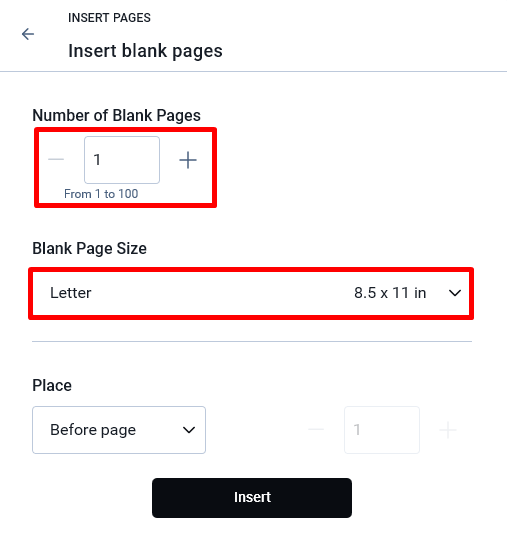This screenshot has height=550, width=507.
Task: Open the Before page placement dropdown
Action: tap(119, 430)
